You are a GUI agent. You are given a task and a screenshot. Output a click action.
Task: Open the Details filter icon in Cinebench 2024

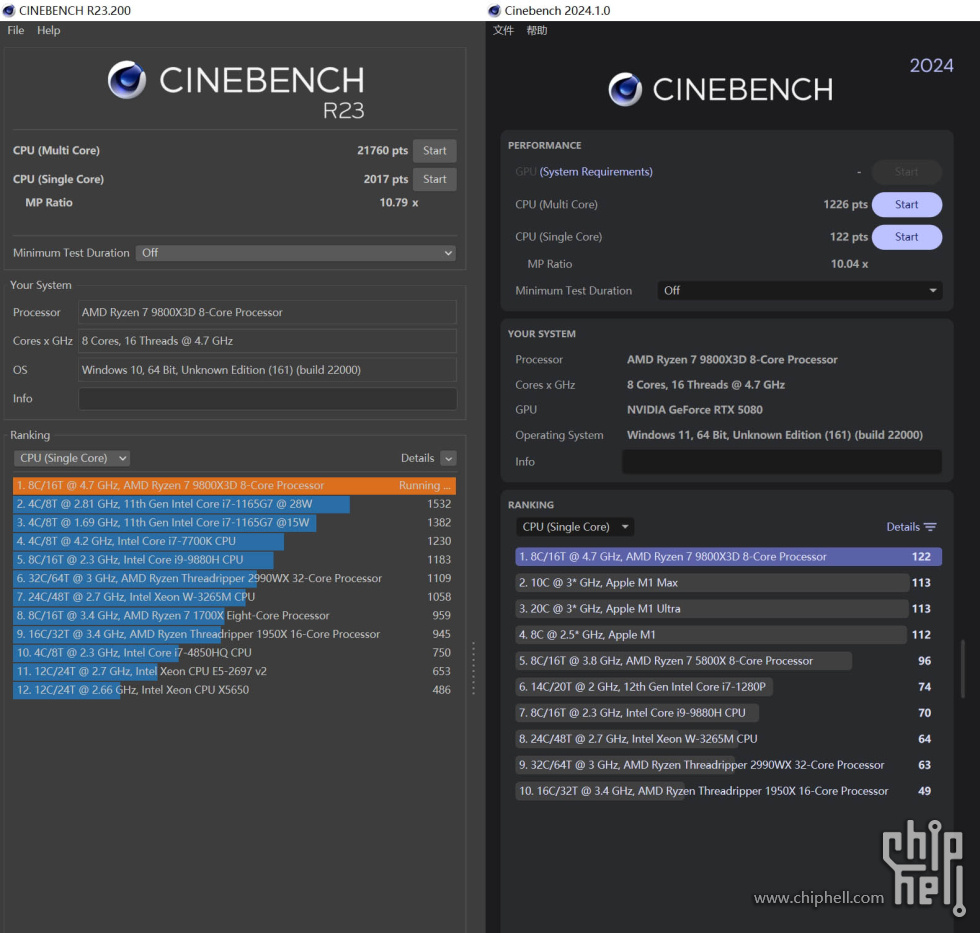pyautogui.click(x=930, y=527)
